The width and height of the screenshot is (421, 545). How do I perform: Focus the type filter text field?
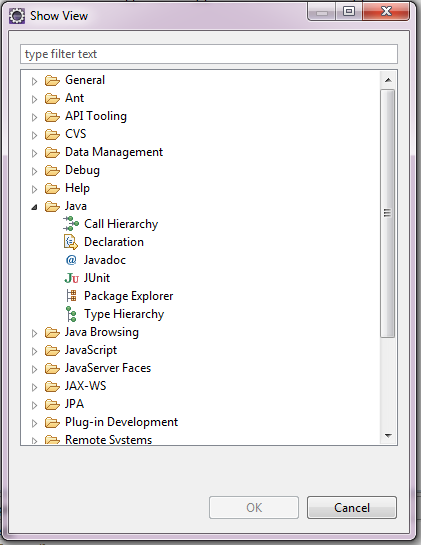click(209, 54)
